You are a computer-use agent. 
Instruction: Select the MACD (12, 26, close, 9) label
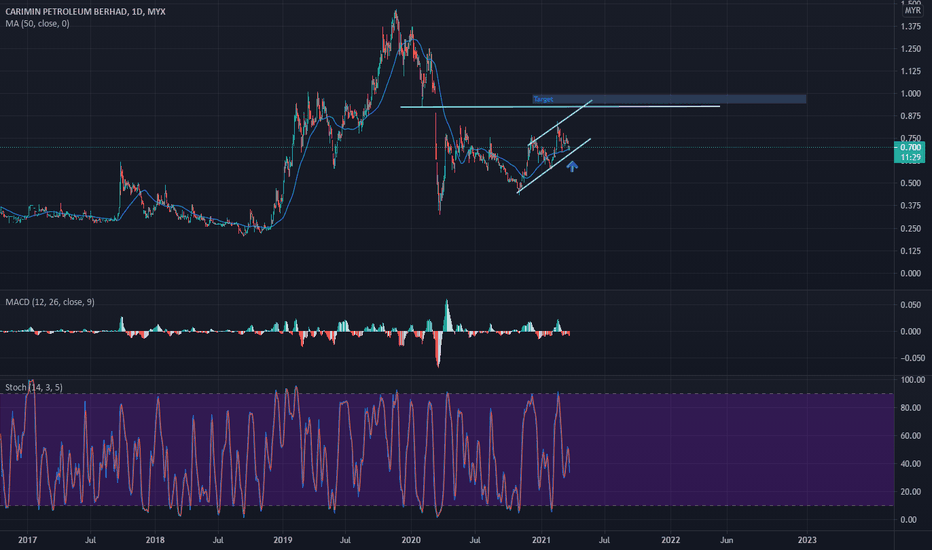[x=50, y=302]
